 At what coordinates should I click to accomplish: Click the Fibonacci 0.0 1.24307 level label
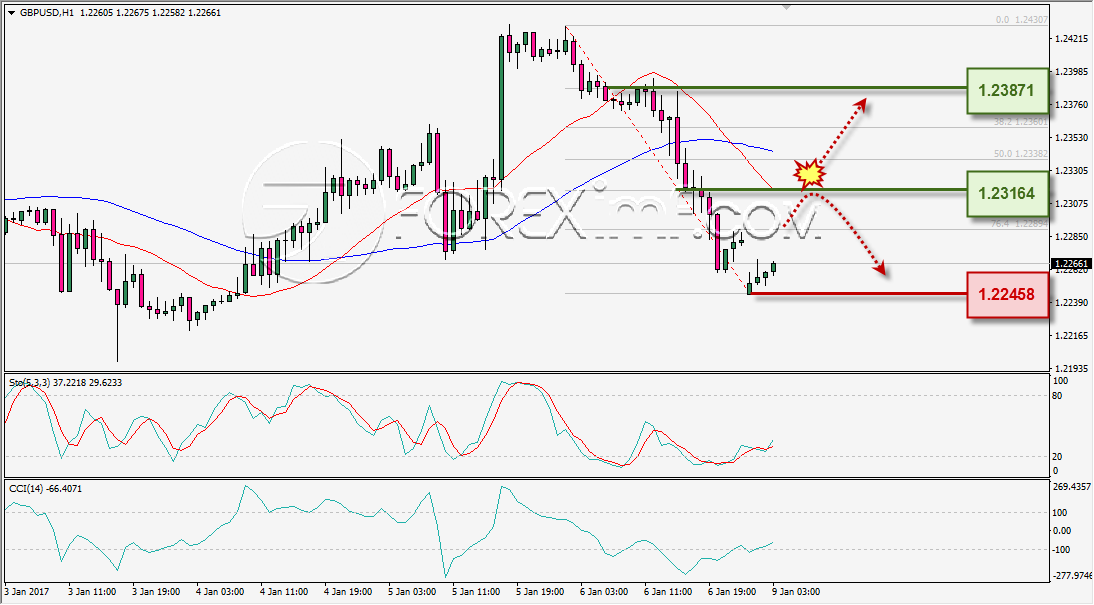pos(1021,20)
